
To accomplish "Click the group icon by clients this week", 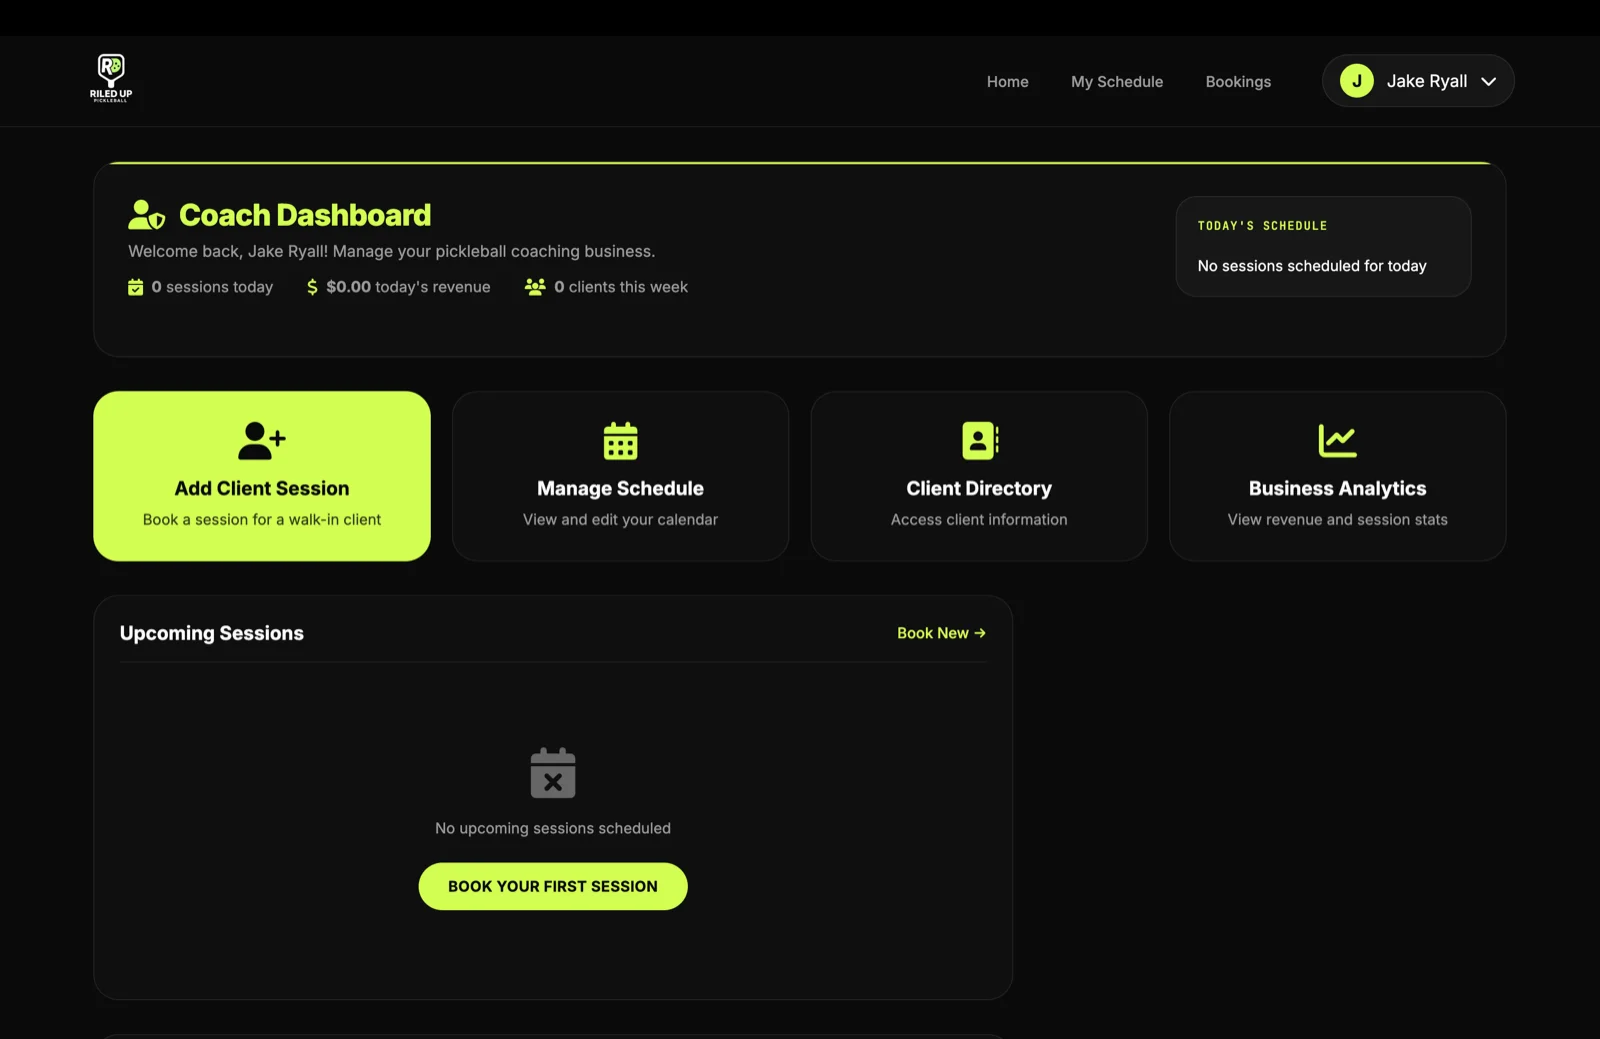I will pyautogui.click(x=535, y=288).
